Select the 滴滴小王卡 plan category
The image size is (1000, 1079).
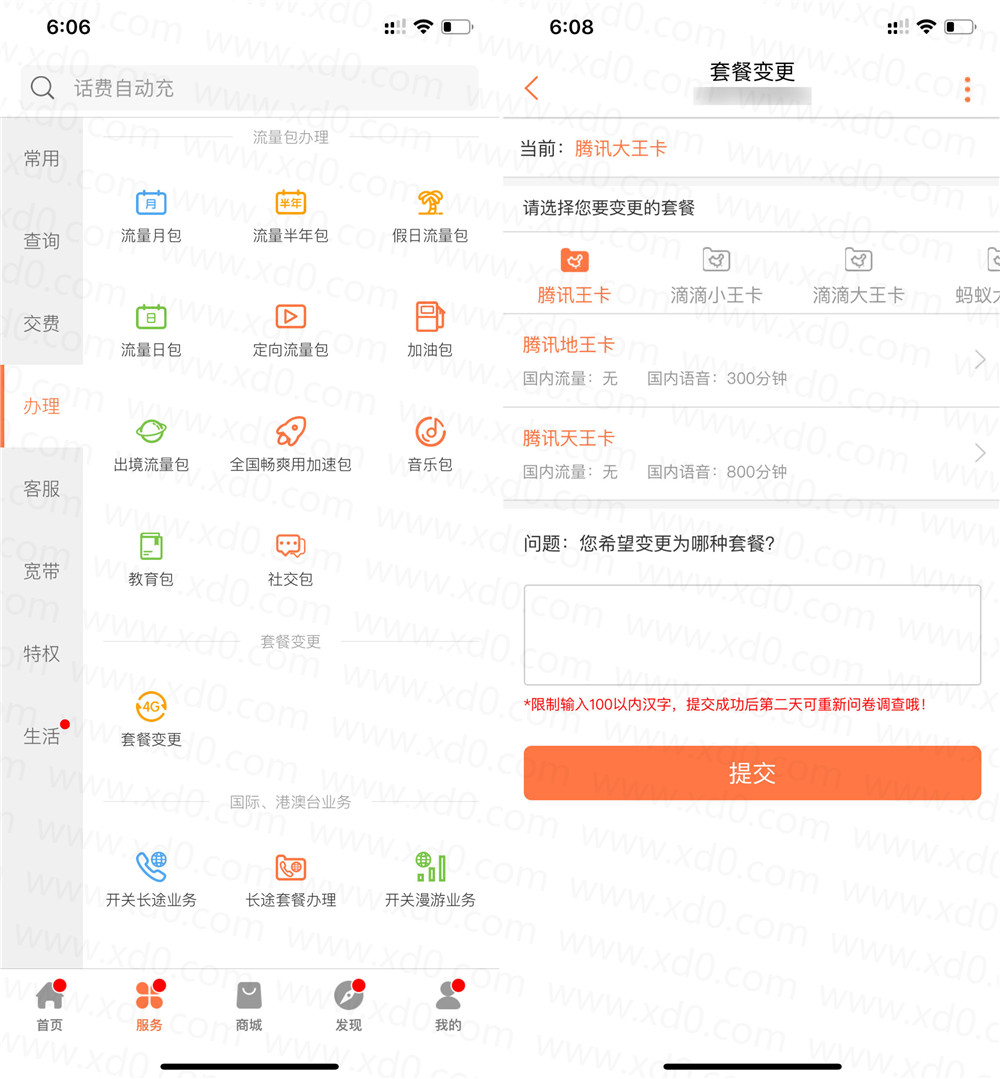click(716, 277)
